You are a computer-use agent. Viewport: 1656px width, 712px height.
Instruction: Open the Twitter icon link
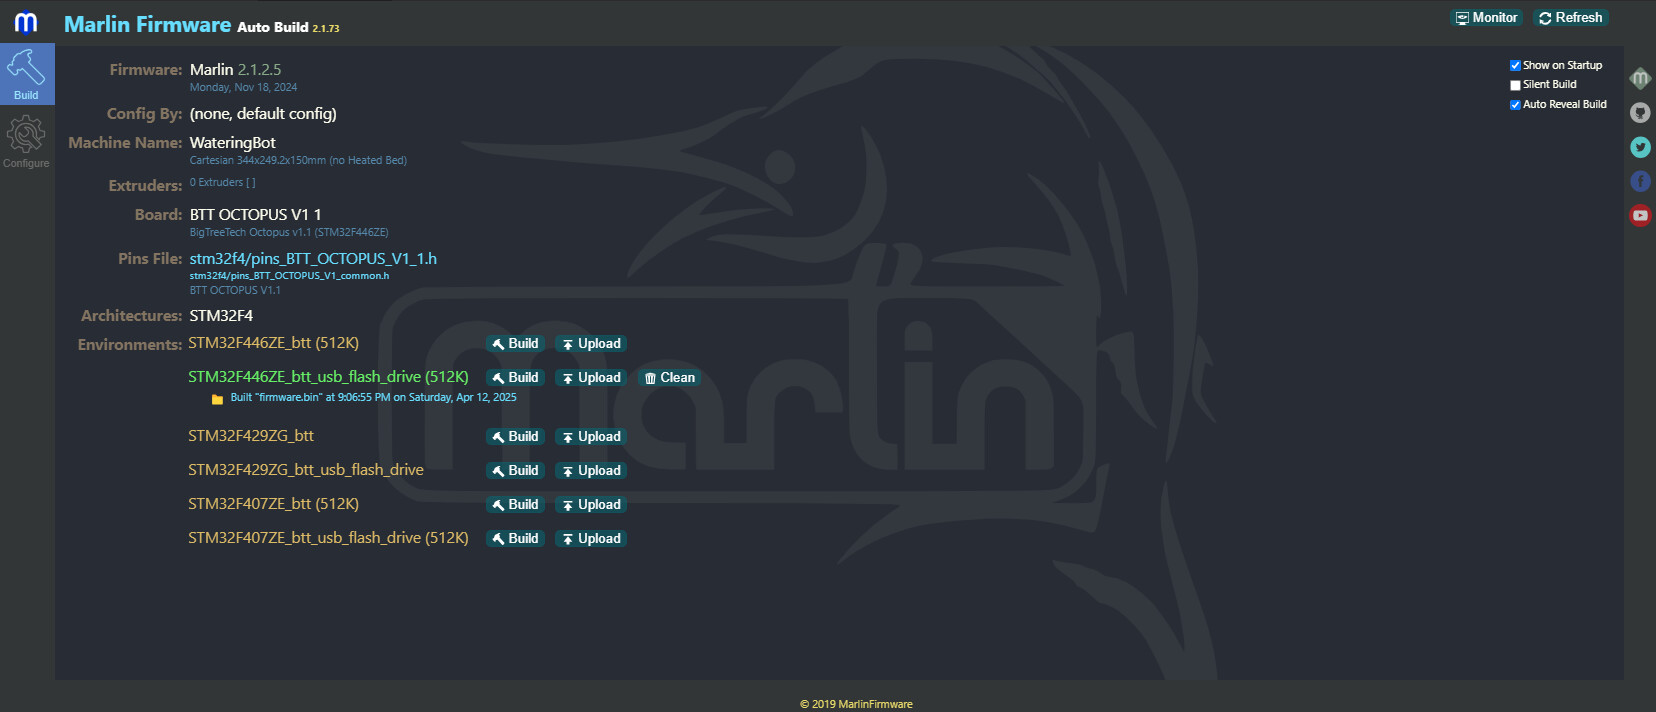point(1640,147)
